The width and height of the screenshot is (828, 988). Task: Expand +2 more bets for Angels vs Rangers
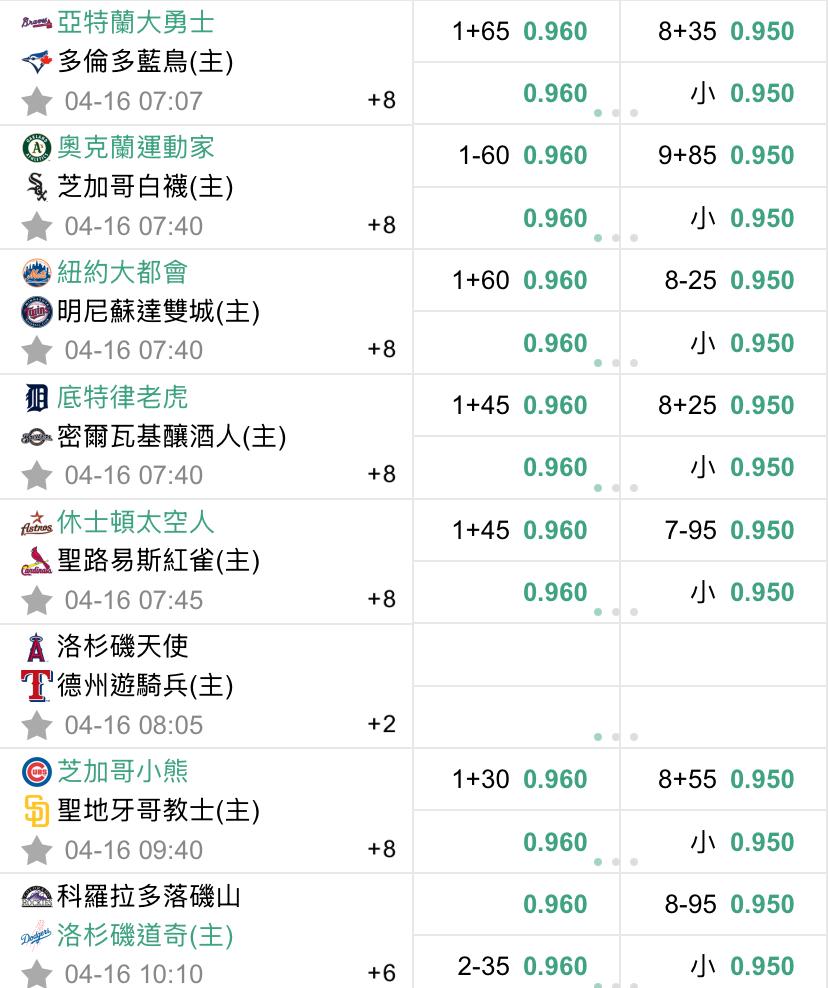[x=382, y=724]
